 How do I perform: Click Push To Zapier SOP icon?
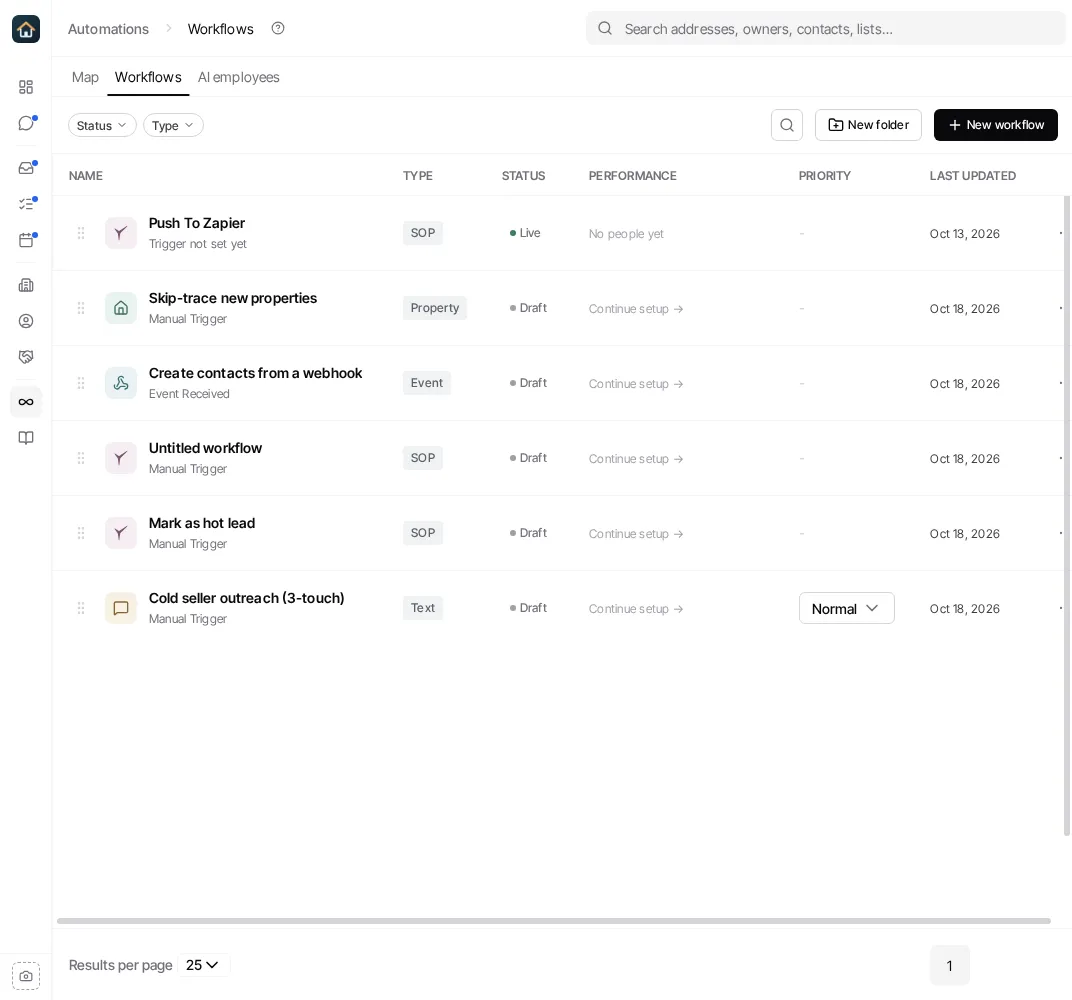pos(121,233)
